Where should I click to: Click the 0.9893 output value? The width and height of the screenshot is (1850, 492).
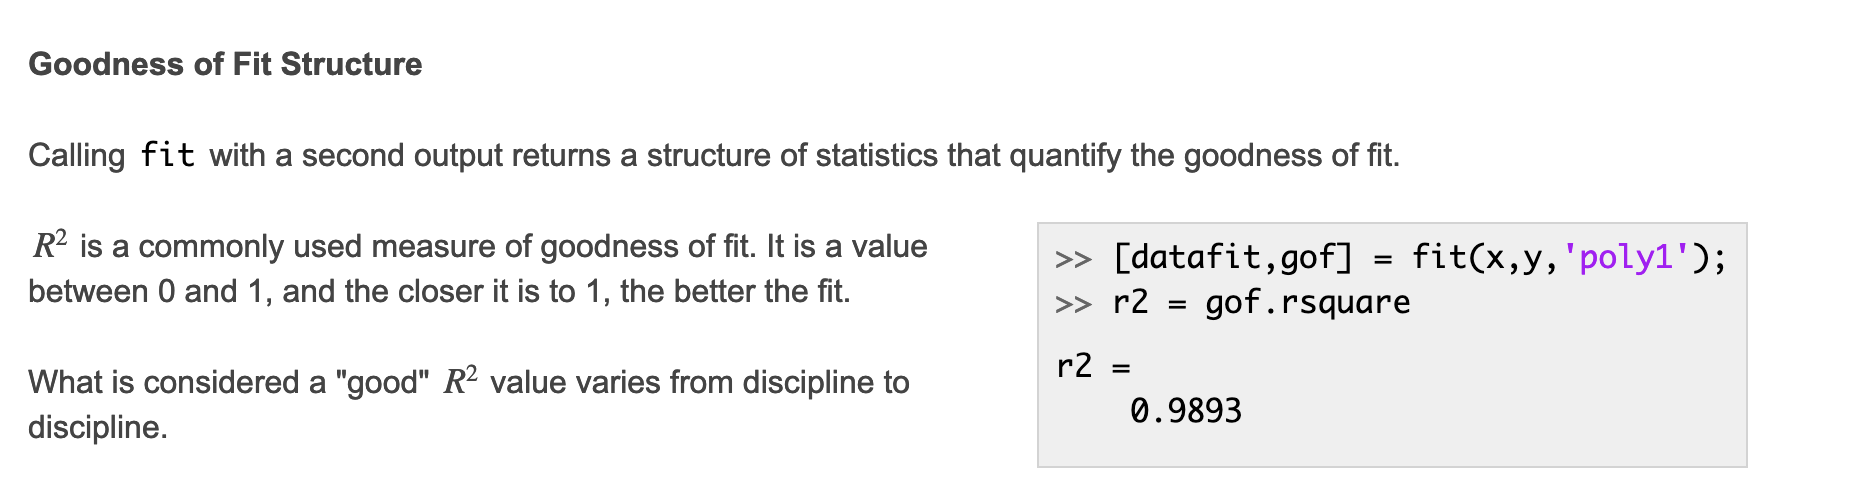[x=1185, y=411]
